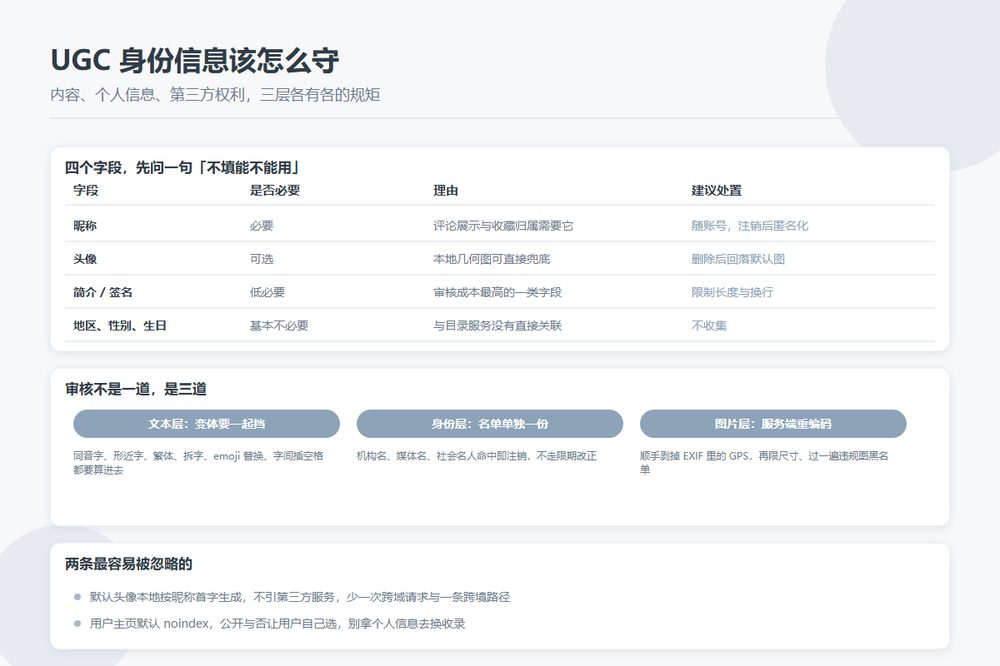Click the column header '是否必要'
The image size is (1000, 666).
275,190
